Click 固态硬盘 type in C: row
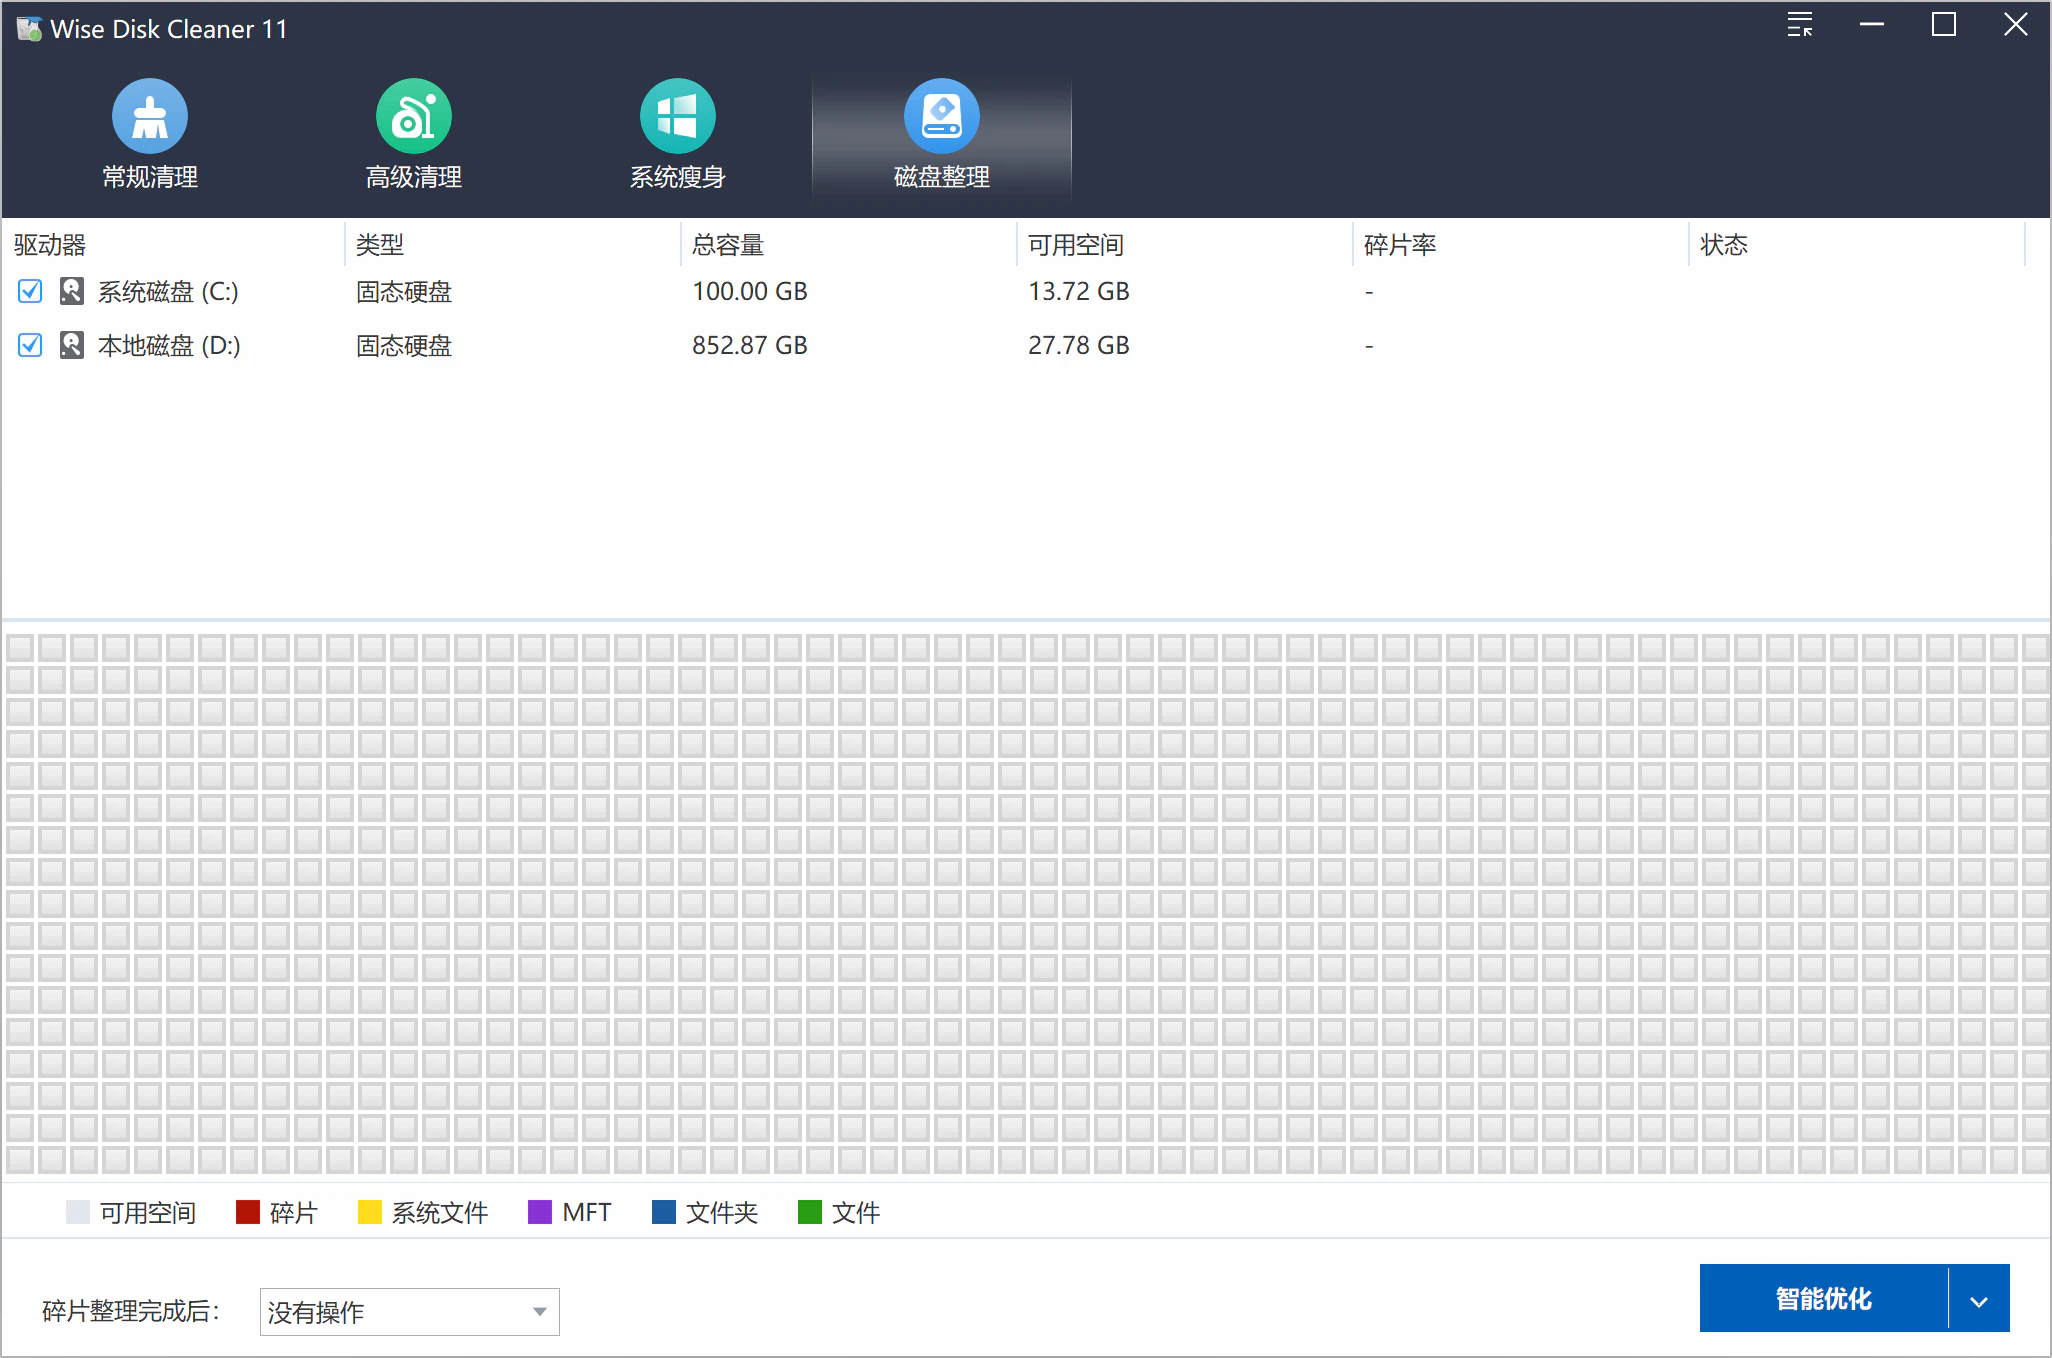The width and height of the screenshot is (2052, 1358). coord(404,291)
